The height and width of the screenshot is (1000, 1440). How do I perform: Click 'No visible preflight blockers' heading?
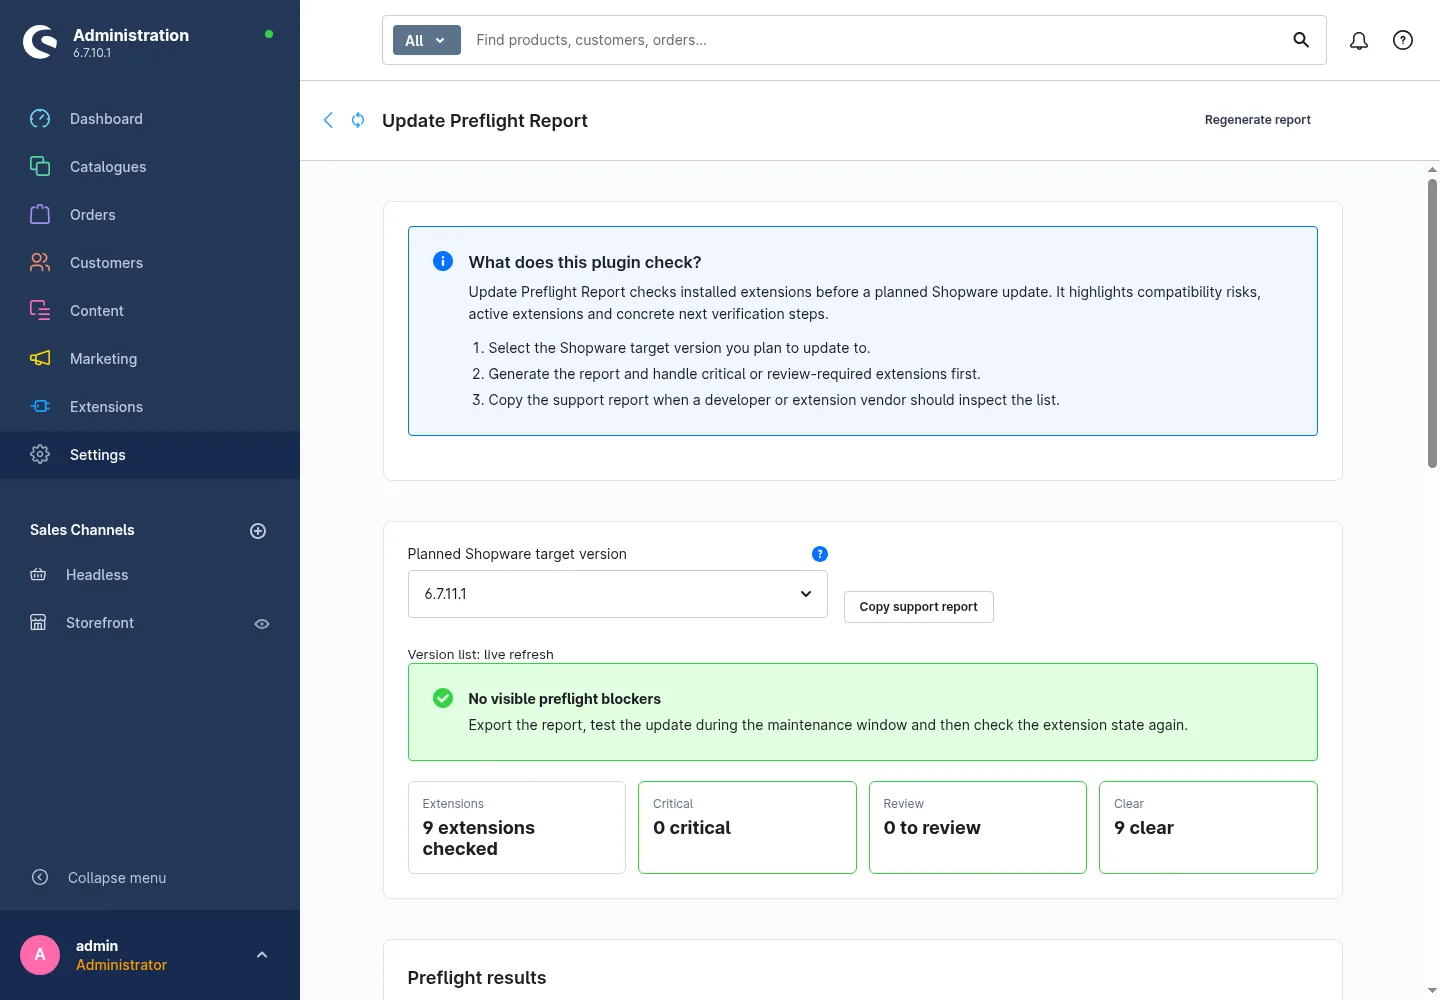coord(564,699)
